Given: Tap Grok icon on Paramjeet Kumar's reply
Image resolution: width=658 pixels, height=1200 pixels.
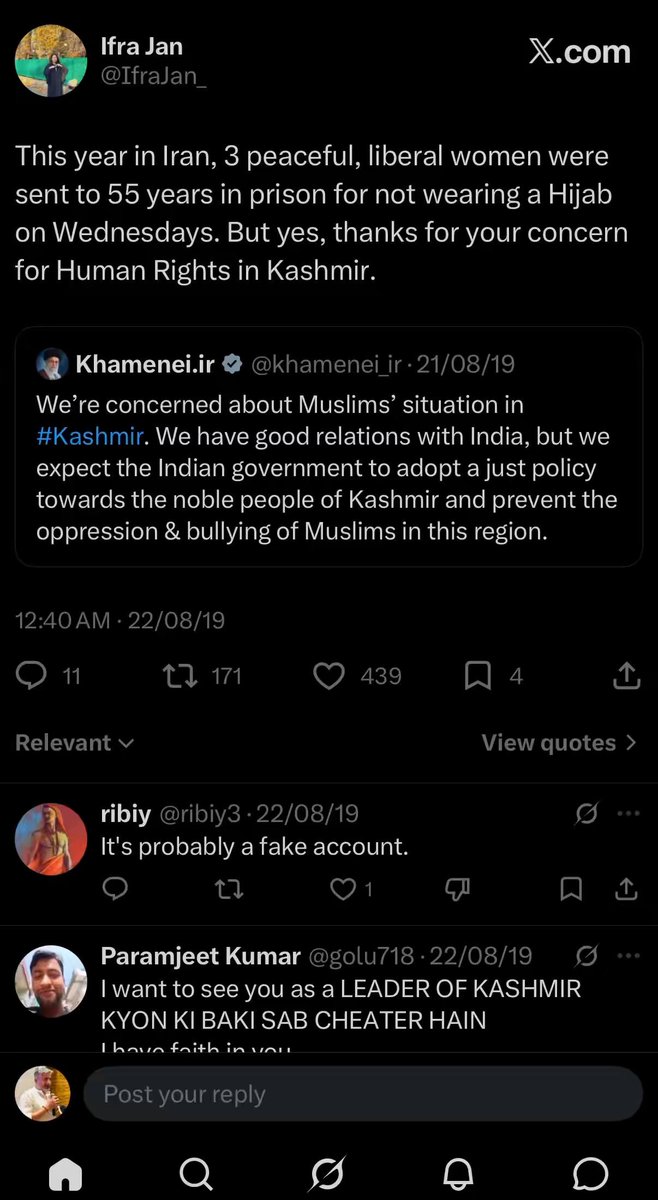Looking at the screenshot, I should [587, 957].
